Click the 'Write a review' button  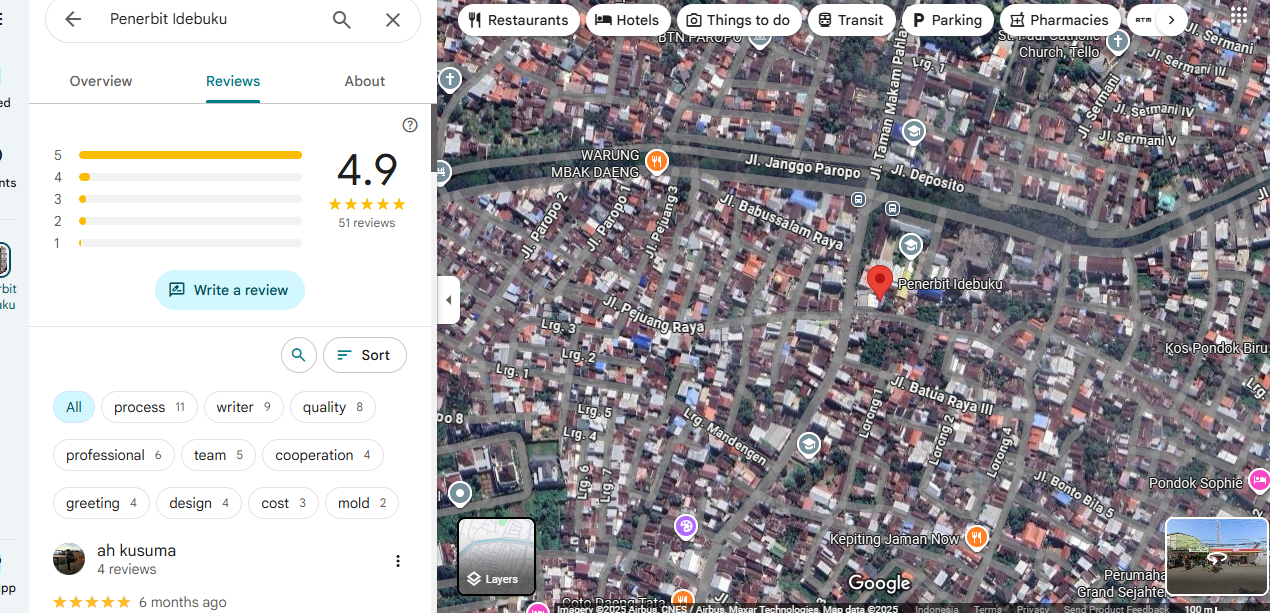[x=230, y=290]
